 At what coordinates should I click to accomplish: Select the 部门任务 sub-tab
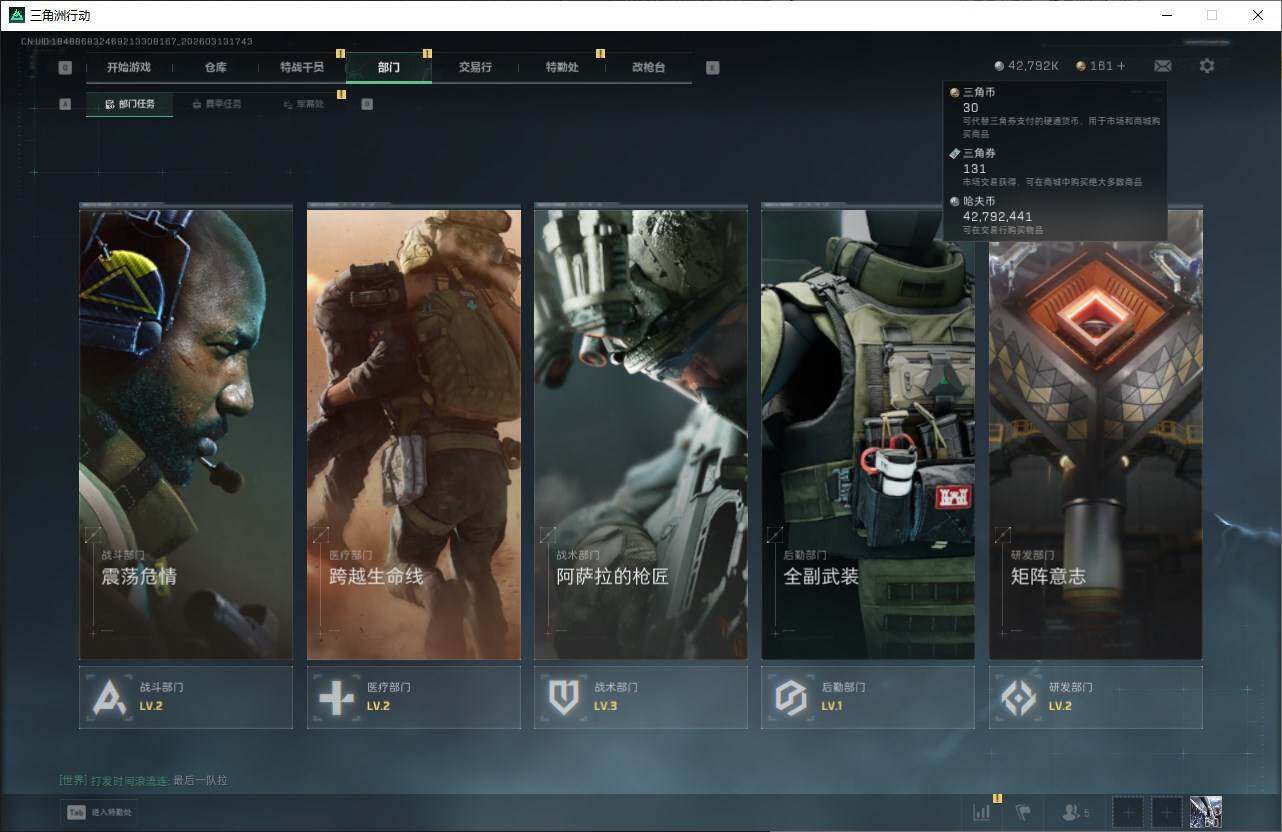point(129,104)
